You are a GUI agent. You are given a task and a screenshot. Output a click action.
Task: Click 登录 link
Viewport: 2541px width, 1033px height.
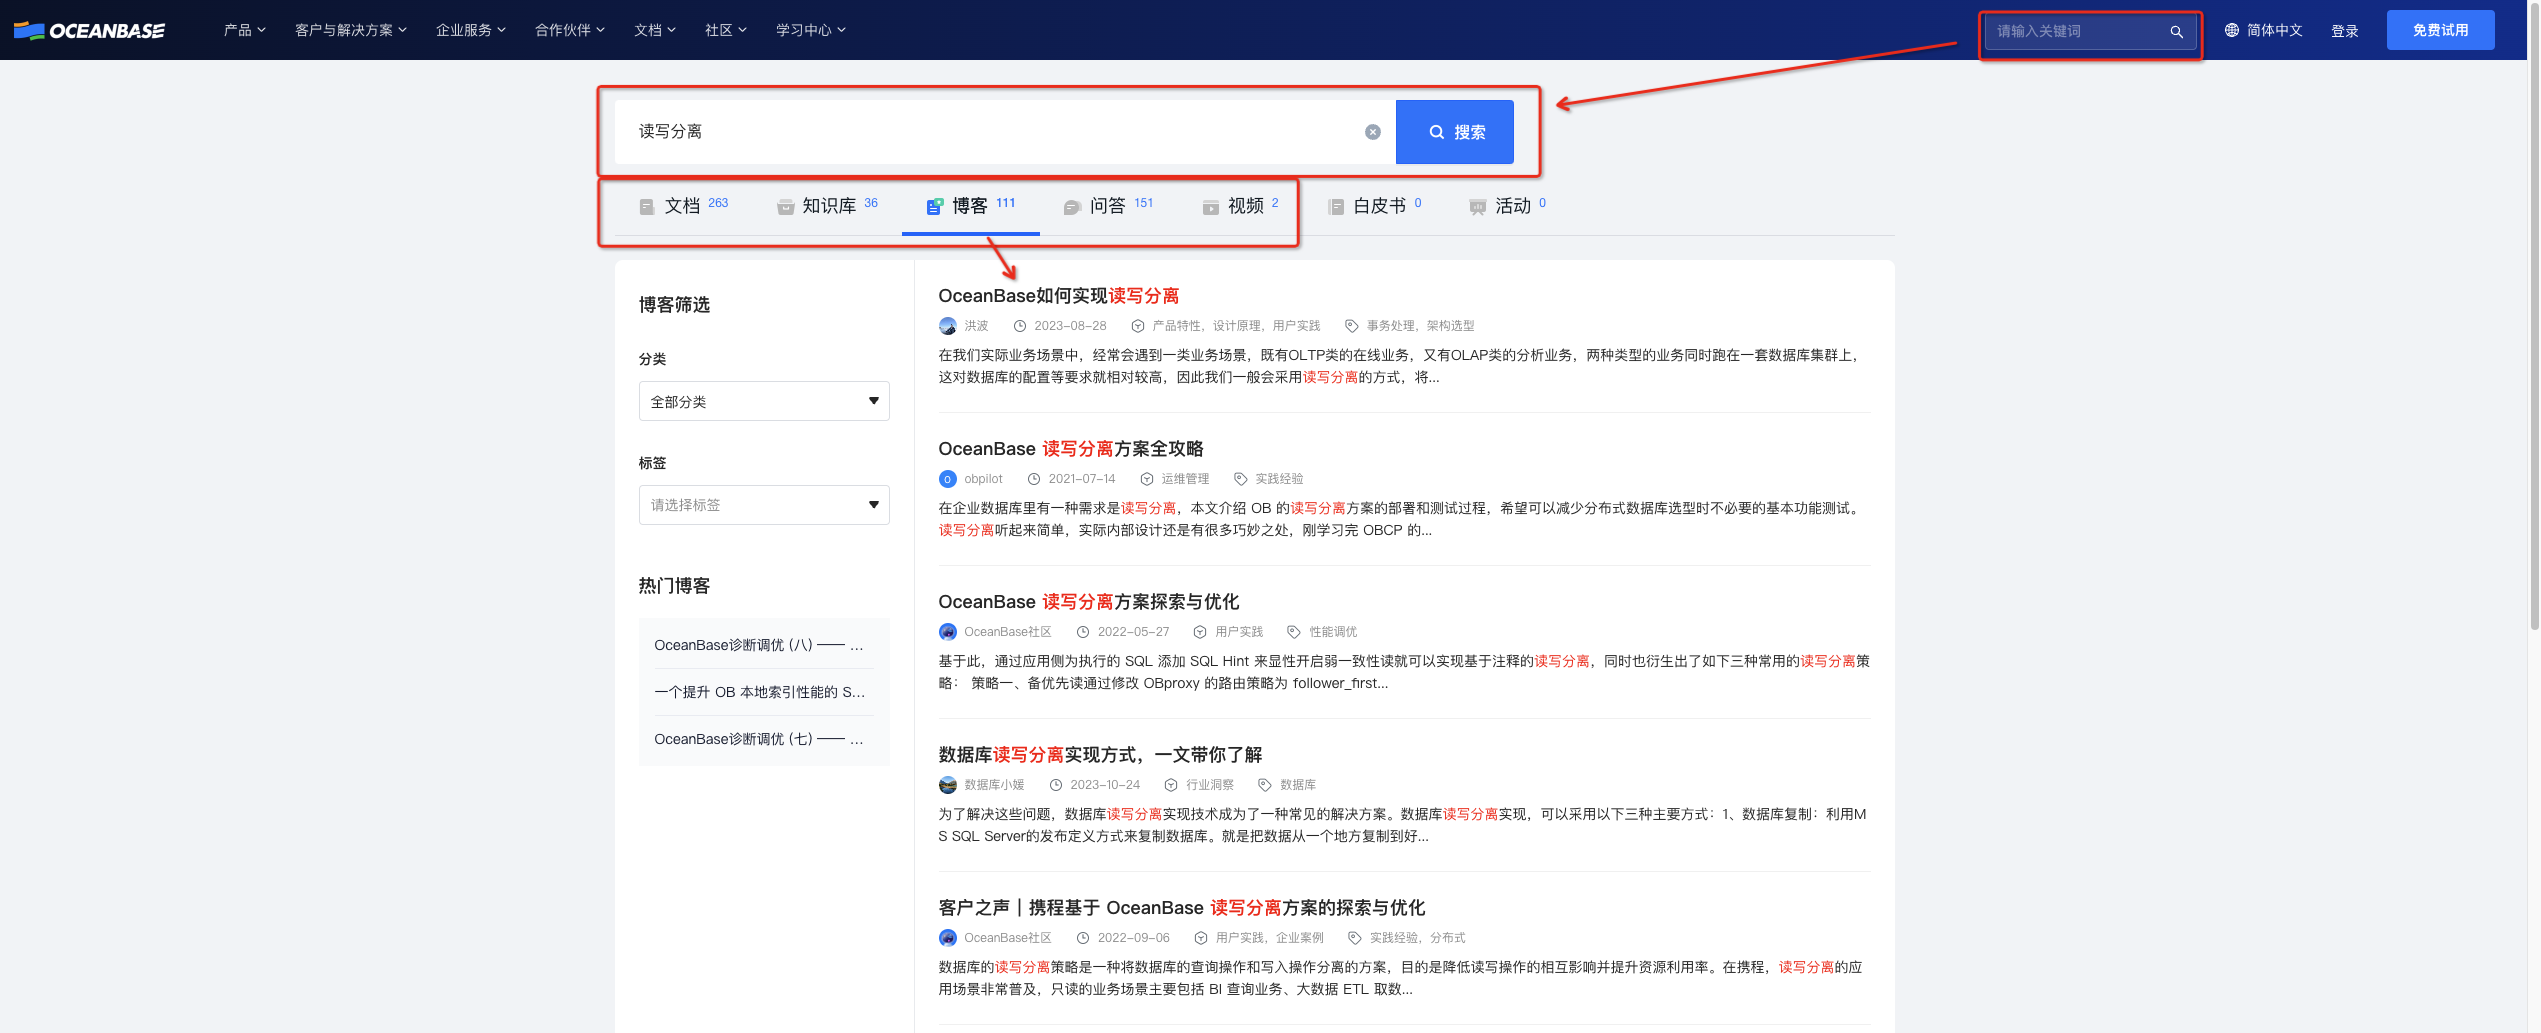tap(2345, 31)
